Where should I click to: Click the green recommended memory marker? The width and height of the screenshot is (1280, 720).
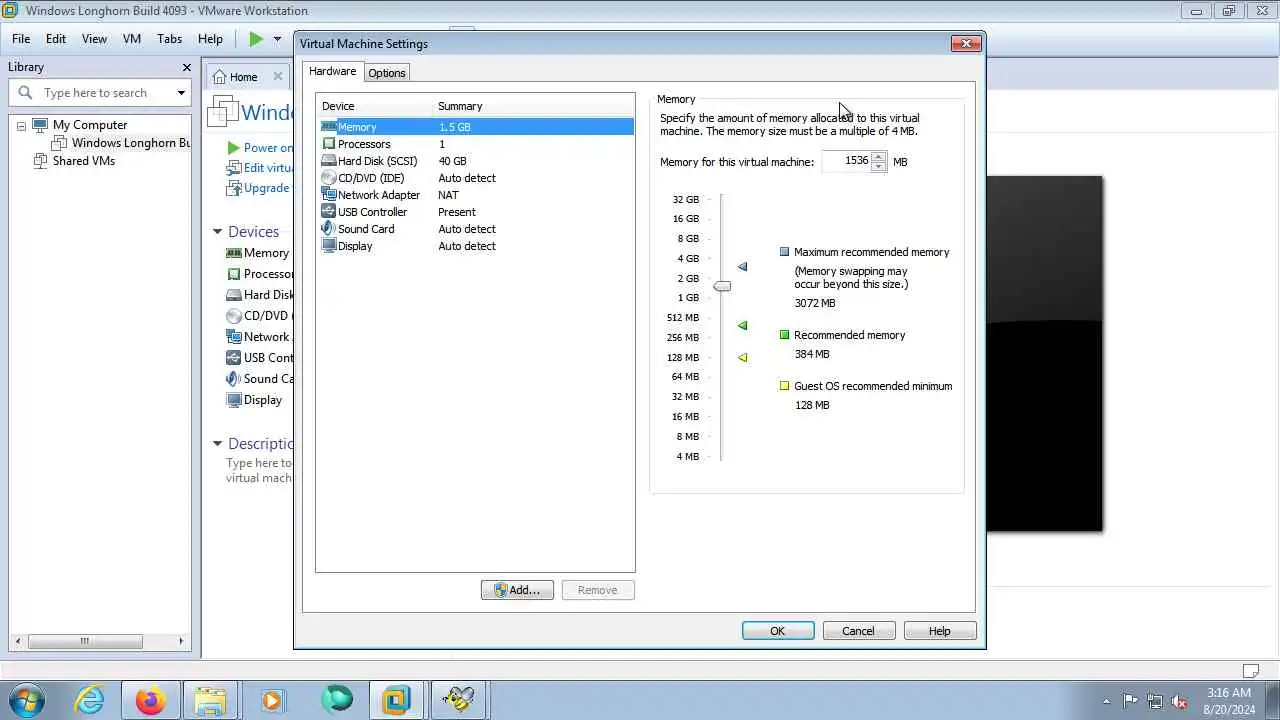click(x=742, y=325)
